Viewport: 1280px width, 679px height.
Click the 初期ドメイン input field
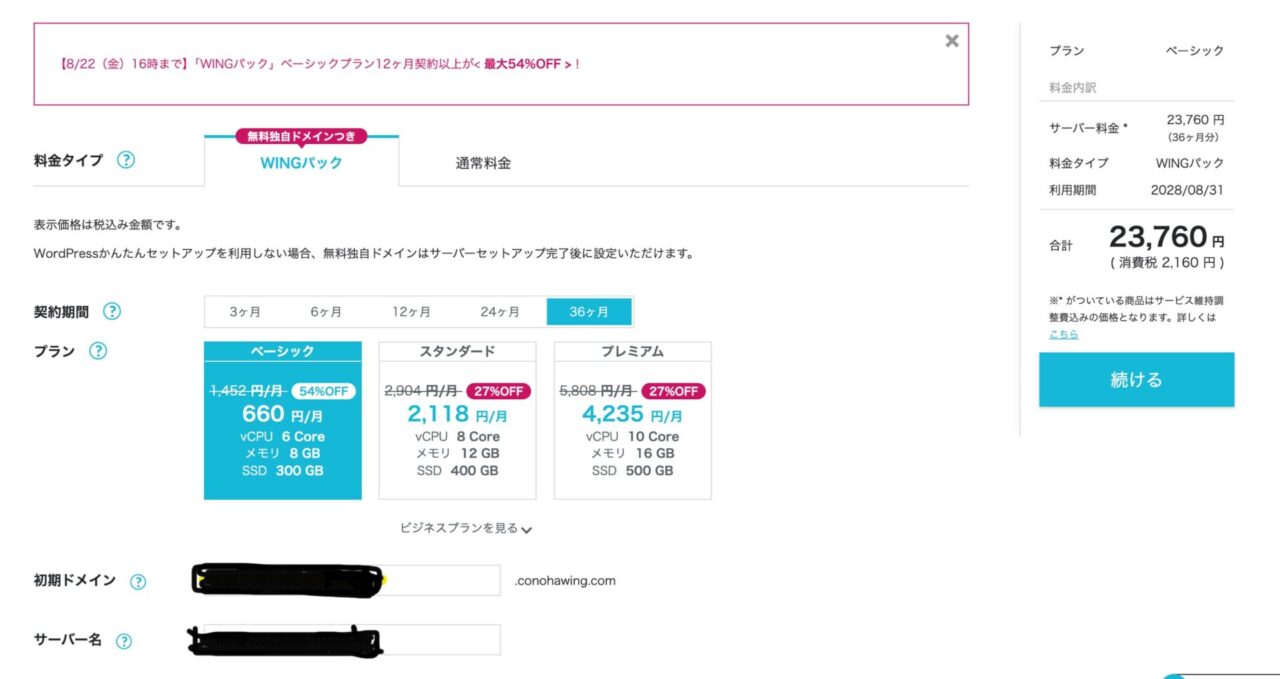(x=350, y=580)
